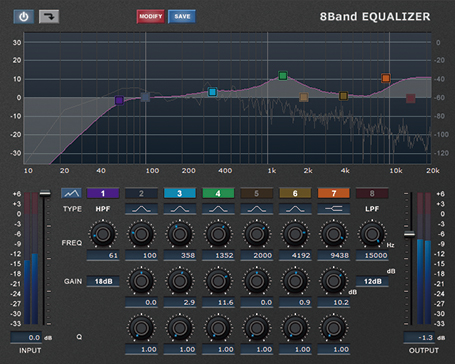The height and width of the screenshot is (364, 455).
Task: Open band 6 bell filter type selector
Action: pos(295,209)
